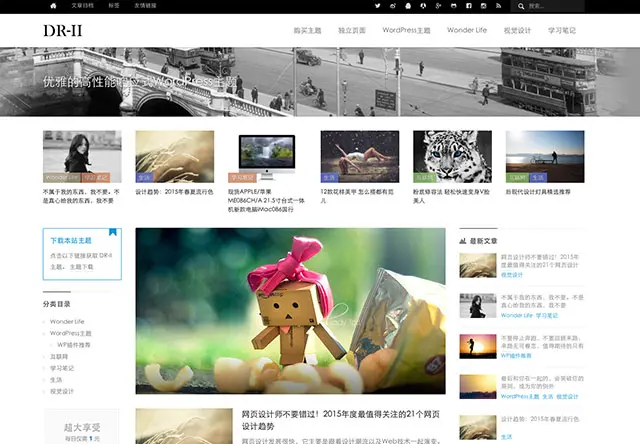Open the RSS feed icon
The image size is (640, 444).
click(498, 6)
